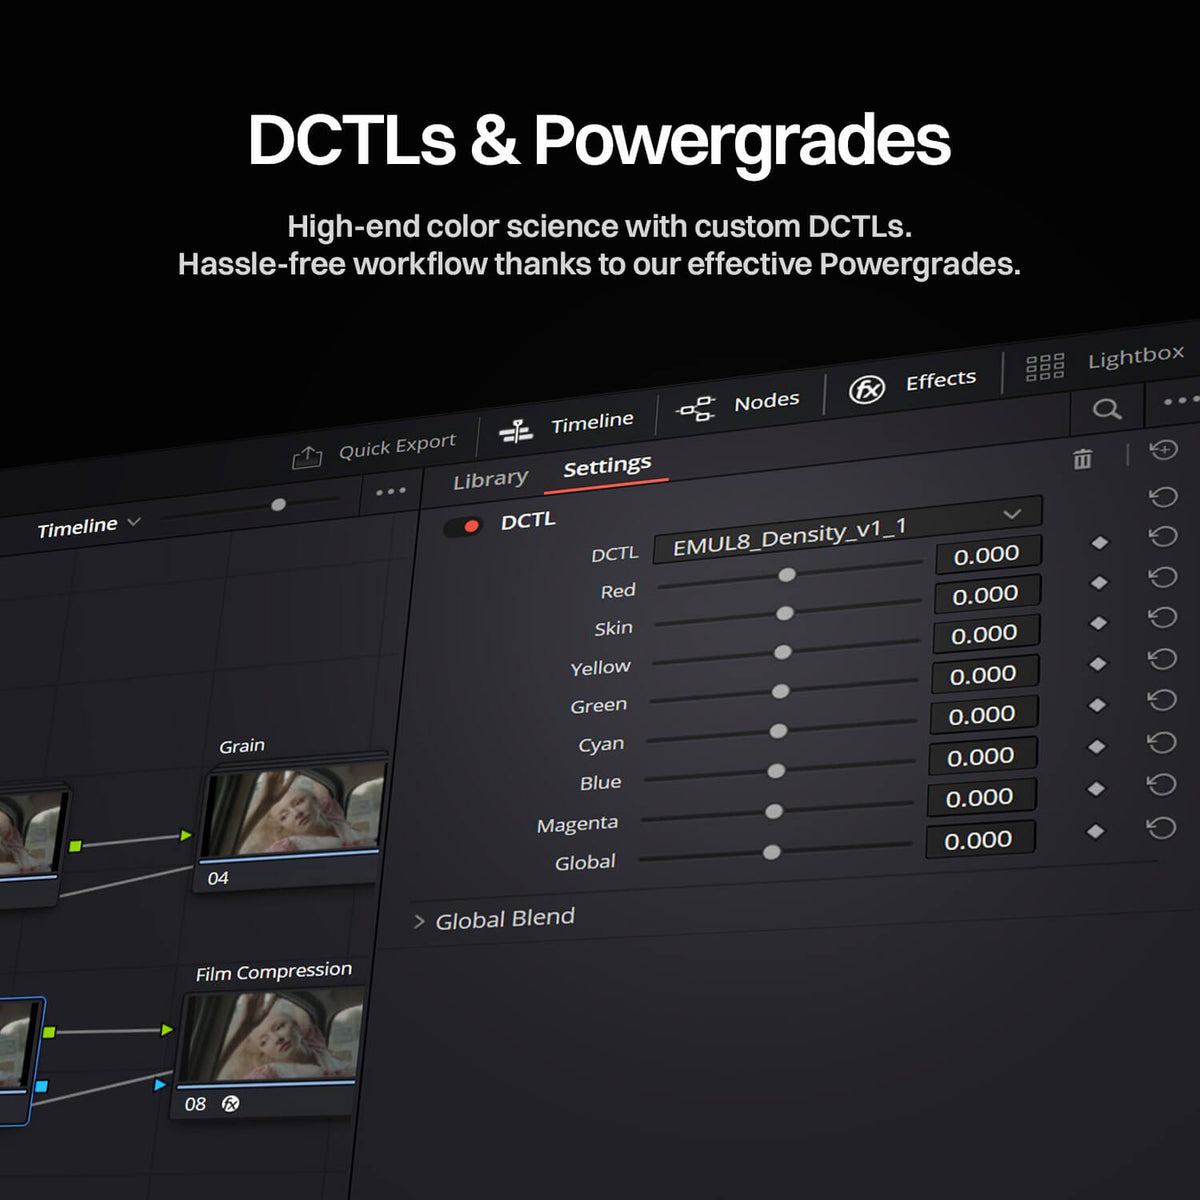This screenshot has height=1200, width=1200.
Task: Click the Red value field
Action: [988, 555]
